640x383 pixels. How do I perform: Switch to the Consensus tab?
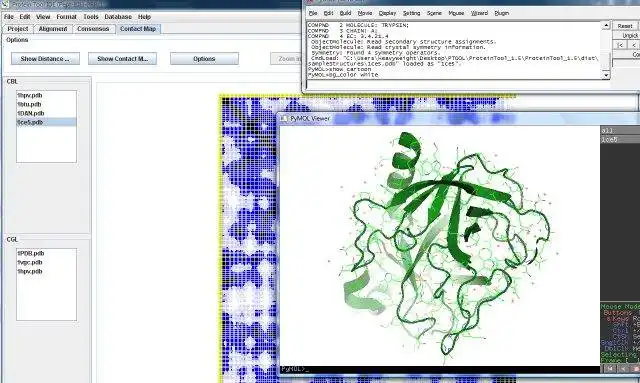click(x=93, y=29)
